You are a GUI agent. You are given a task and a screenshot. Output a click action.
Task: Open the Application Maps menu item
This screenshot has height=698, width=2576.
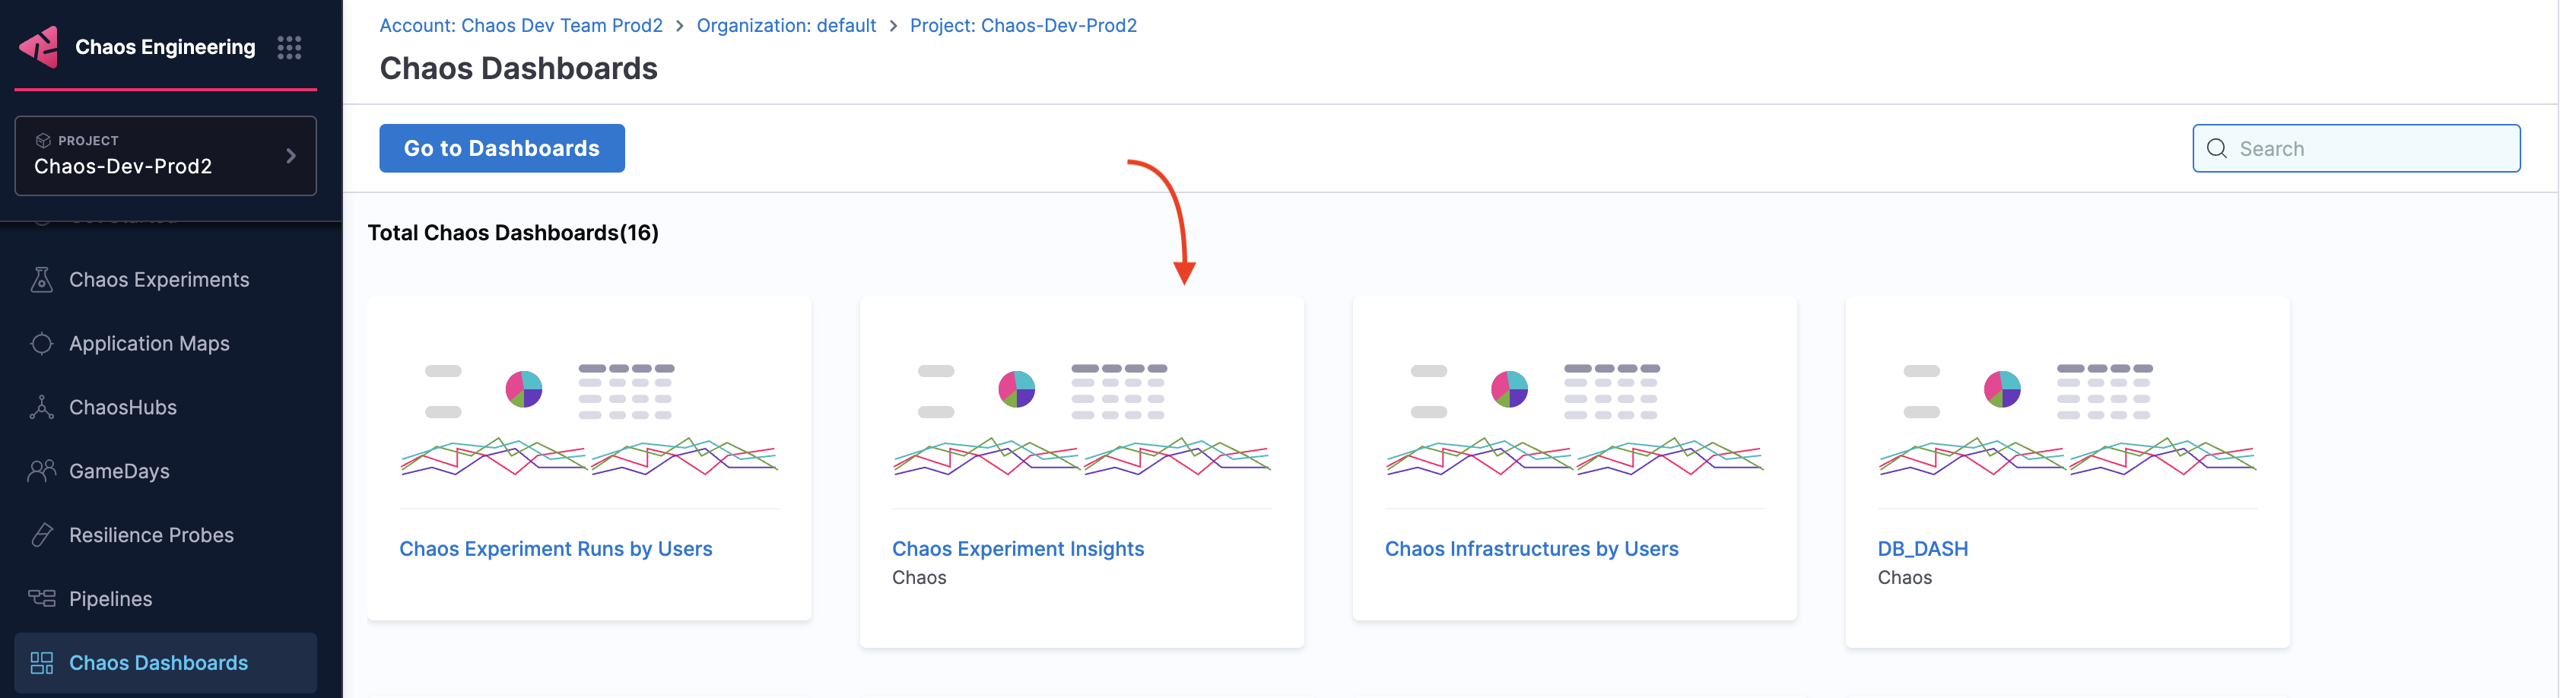[x=149, y=344]
